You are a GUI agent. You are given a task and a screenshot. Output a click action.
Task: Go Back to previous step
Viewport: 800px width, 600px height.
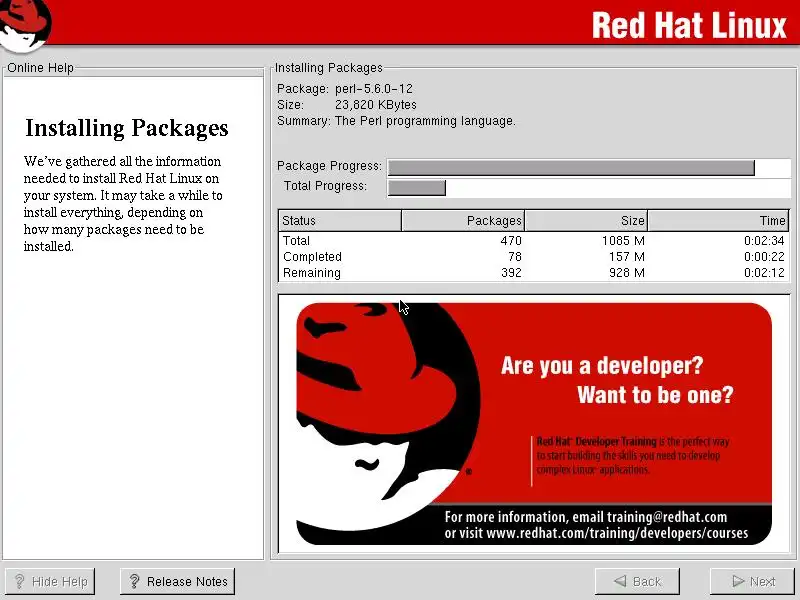(x=637, y=581)
